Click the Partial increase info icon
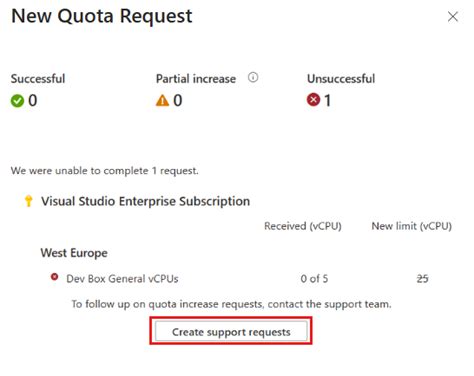The height and width of the screenshot is (376, 474). pos(253,78)
